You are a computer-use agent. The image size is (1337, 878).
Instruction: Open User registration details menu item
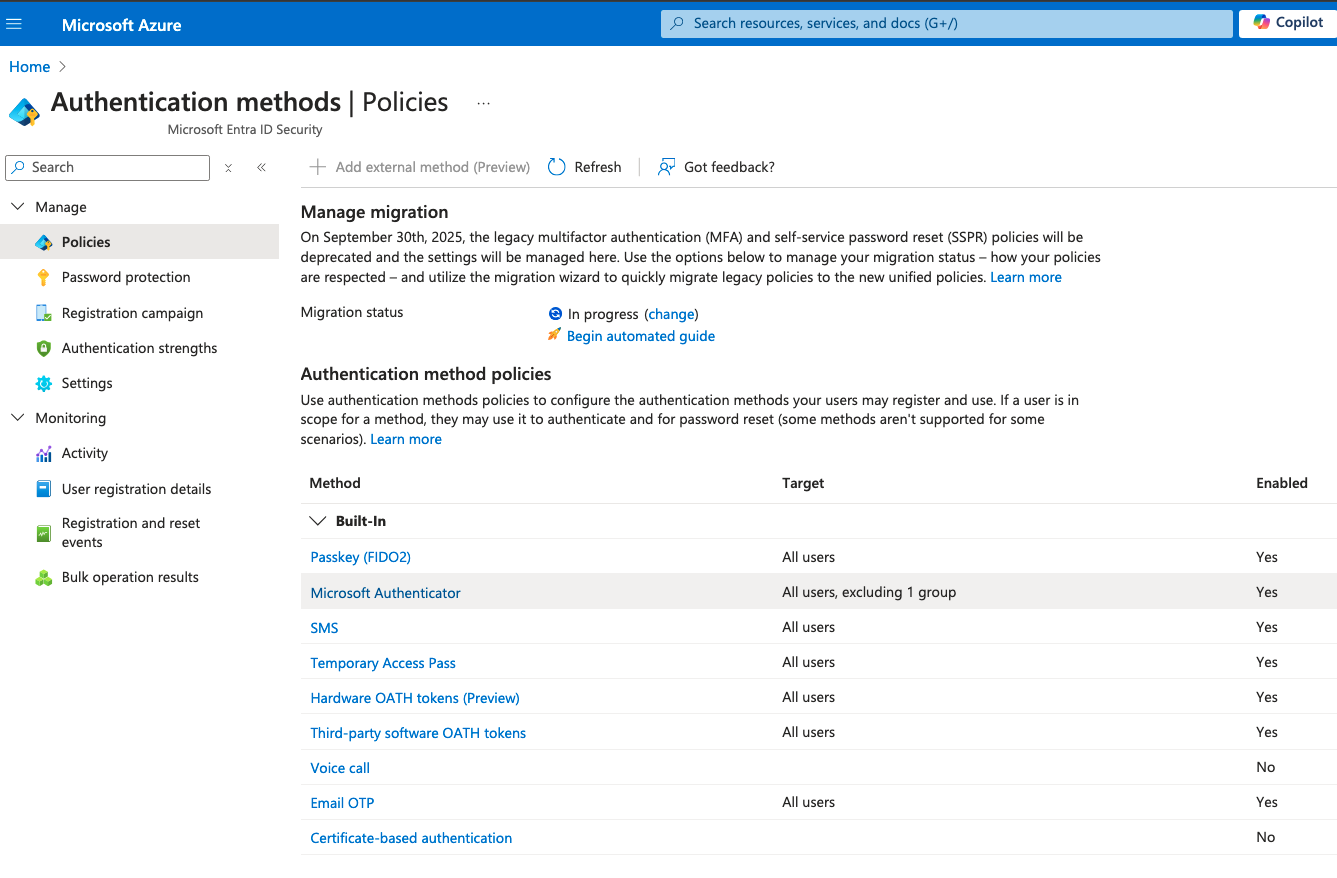coord(136,489)
